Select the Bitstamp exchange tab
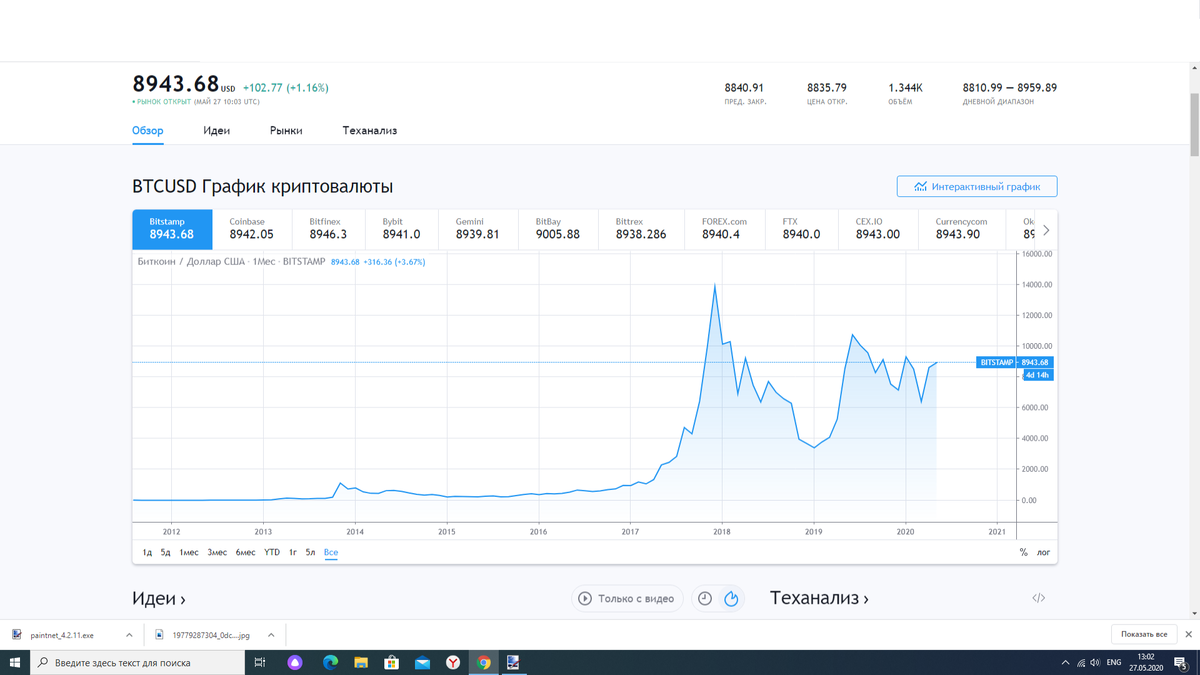 coord(172,229)
